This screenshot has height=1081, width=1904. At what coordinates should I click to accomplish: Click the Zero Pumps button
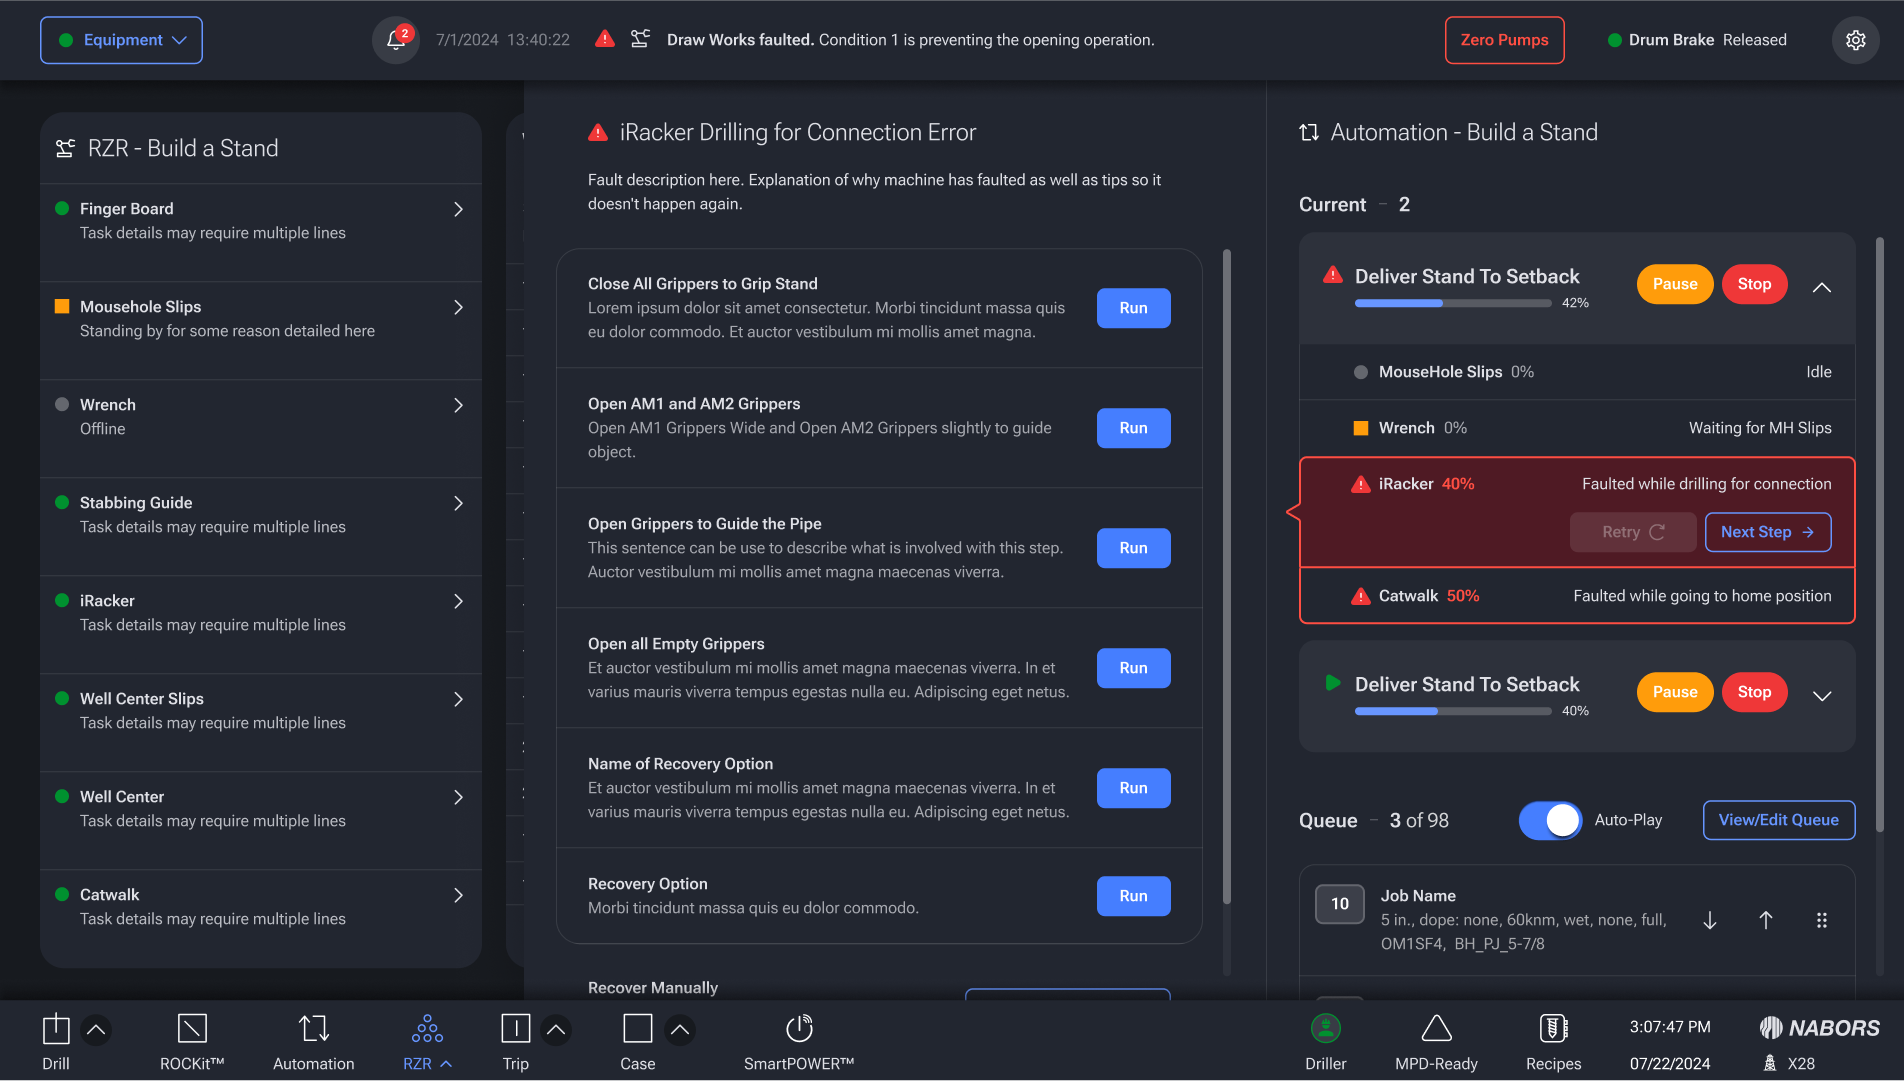click(x=1504, y=40)
